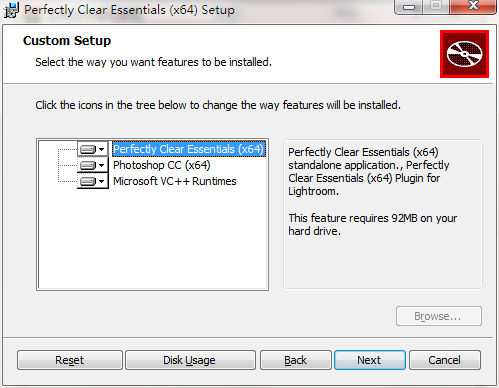Click the Reset button

pos(70,360)
